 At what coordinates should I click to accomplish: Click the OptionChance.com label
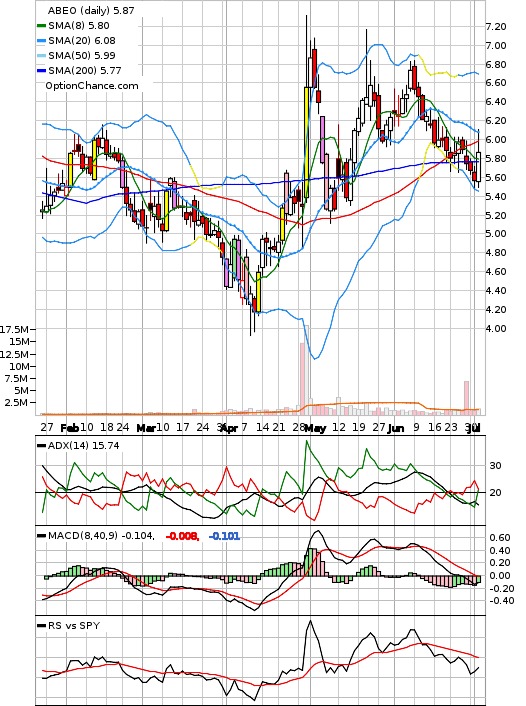[92, 86]
